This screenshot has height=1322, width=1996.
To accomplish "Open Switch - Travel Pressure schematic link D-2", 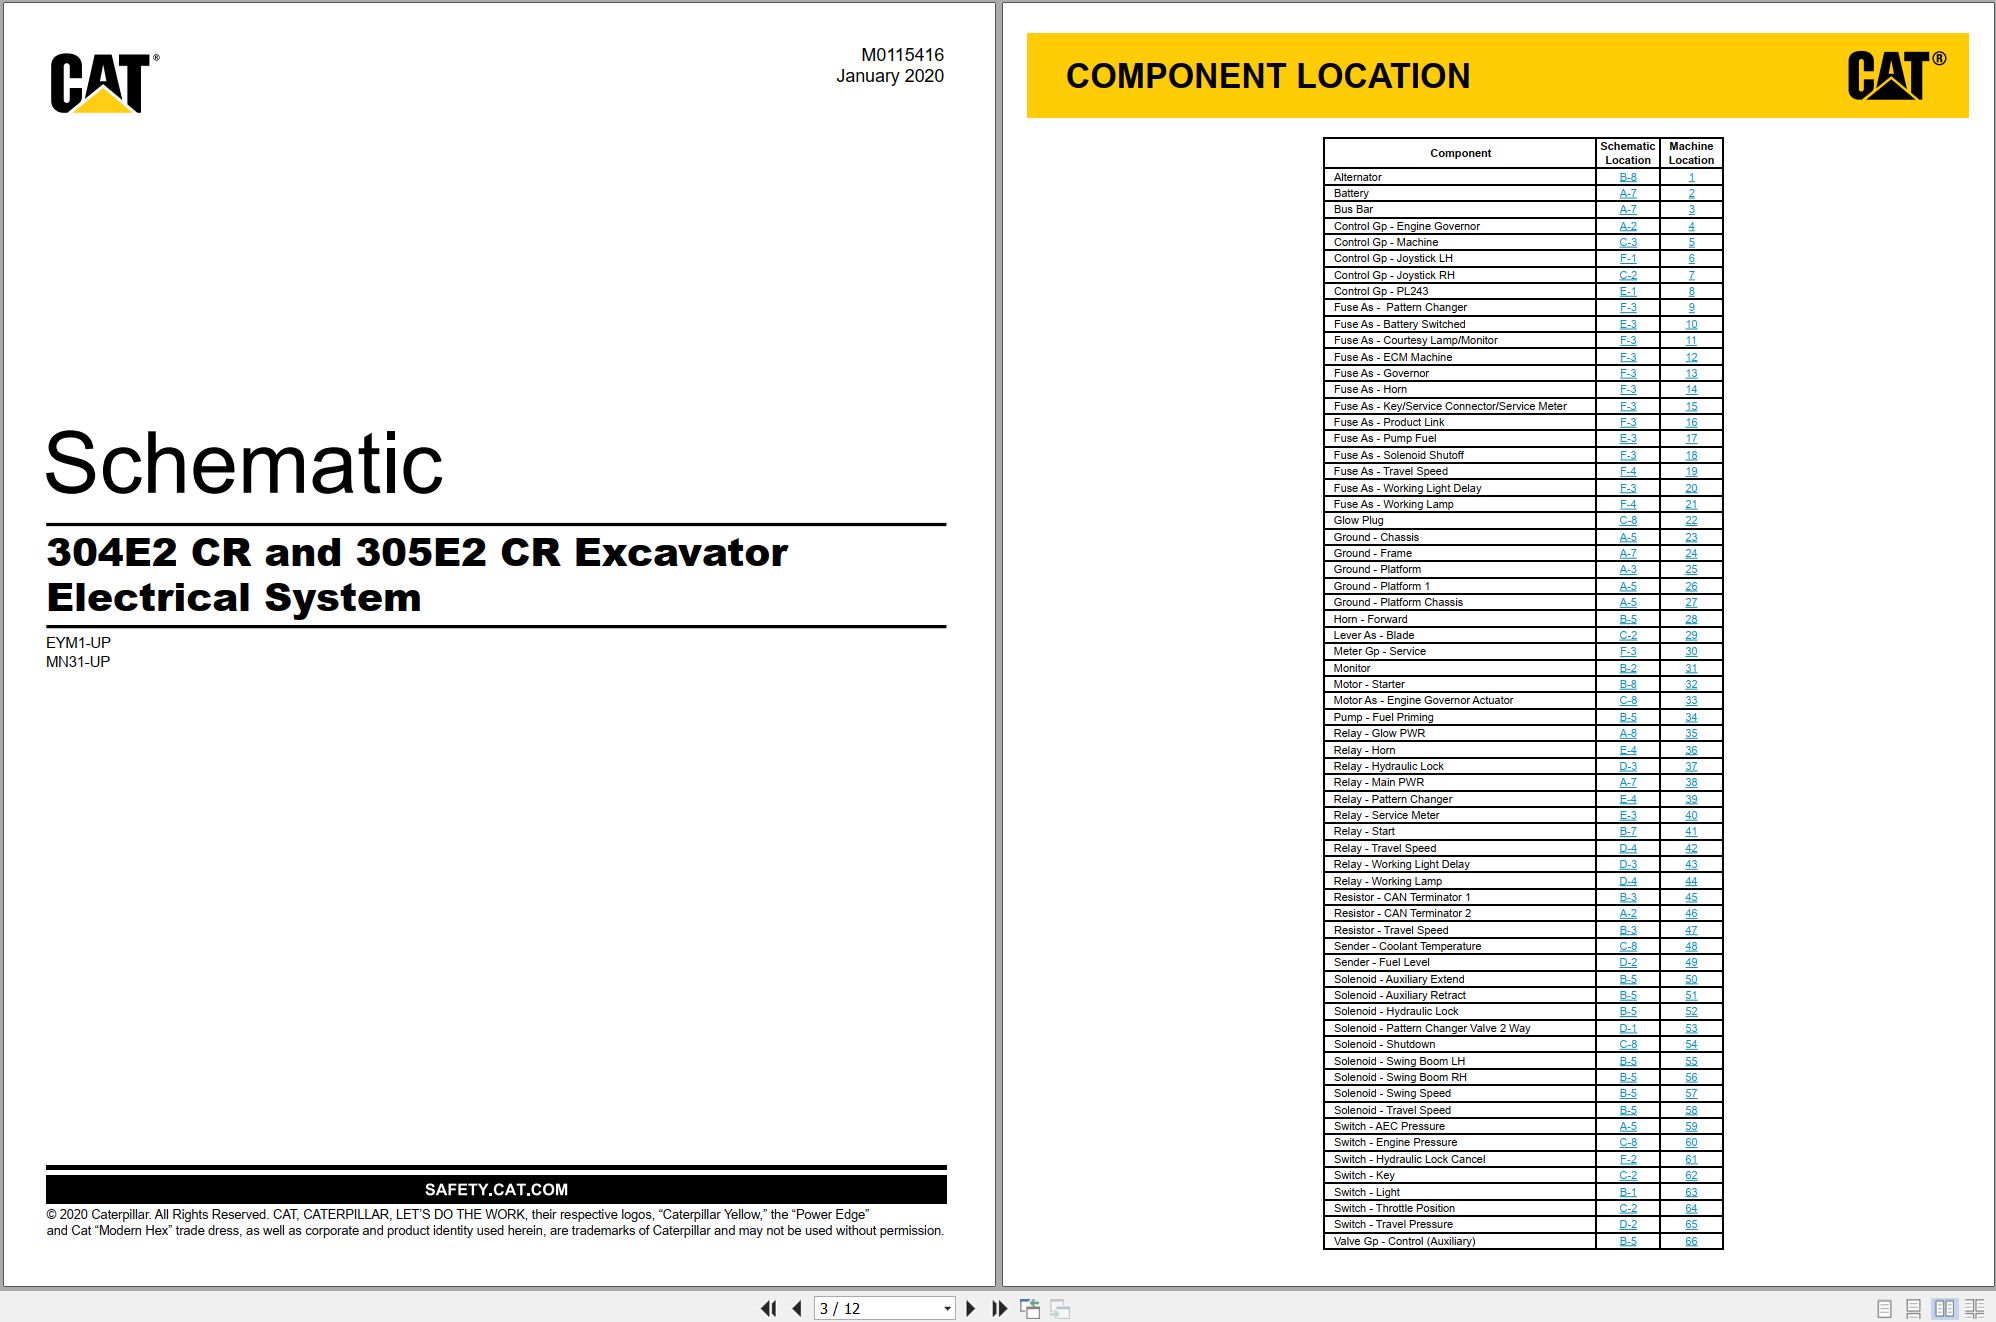I will (1628, 1224).
